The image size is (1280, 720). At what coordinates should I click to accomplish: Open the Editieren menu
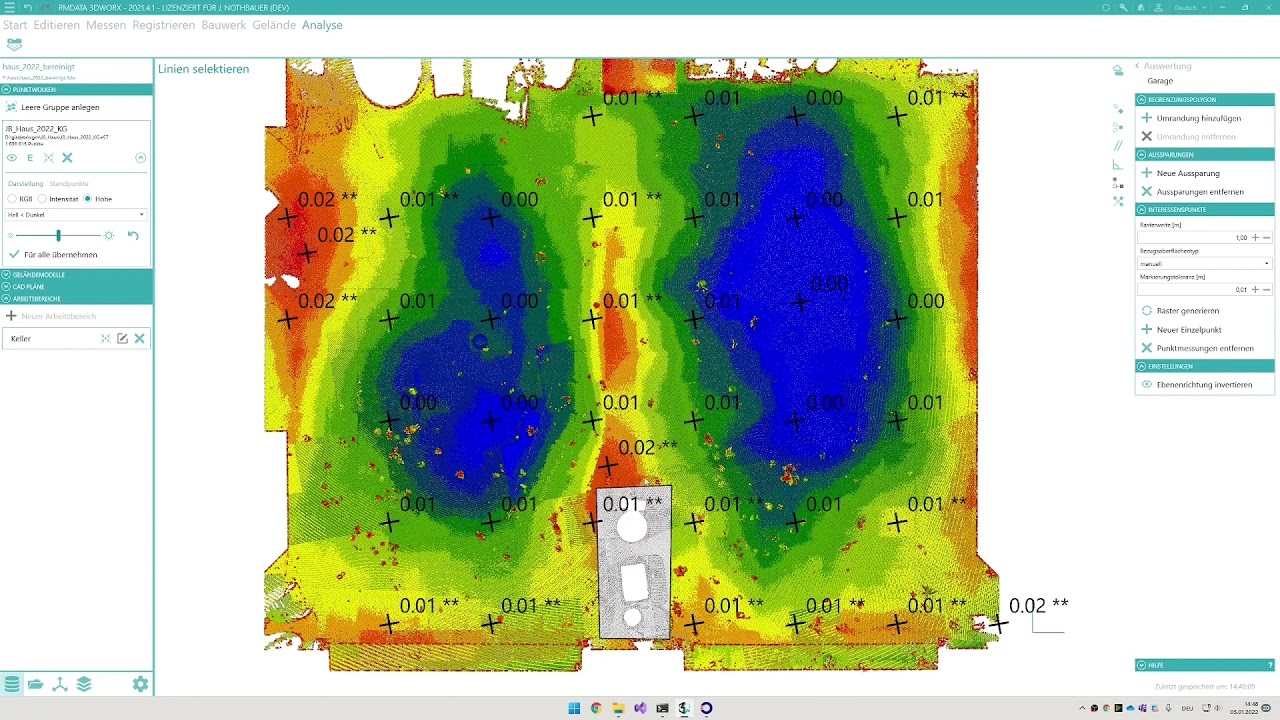tap(56, 25)
